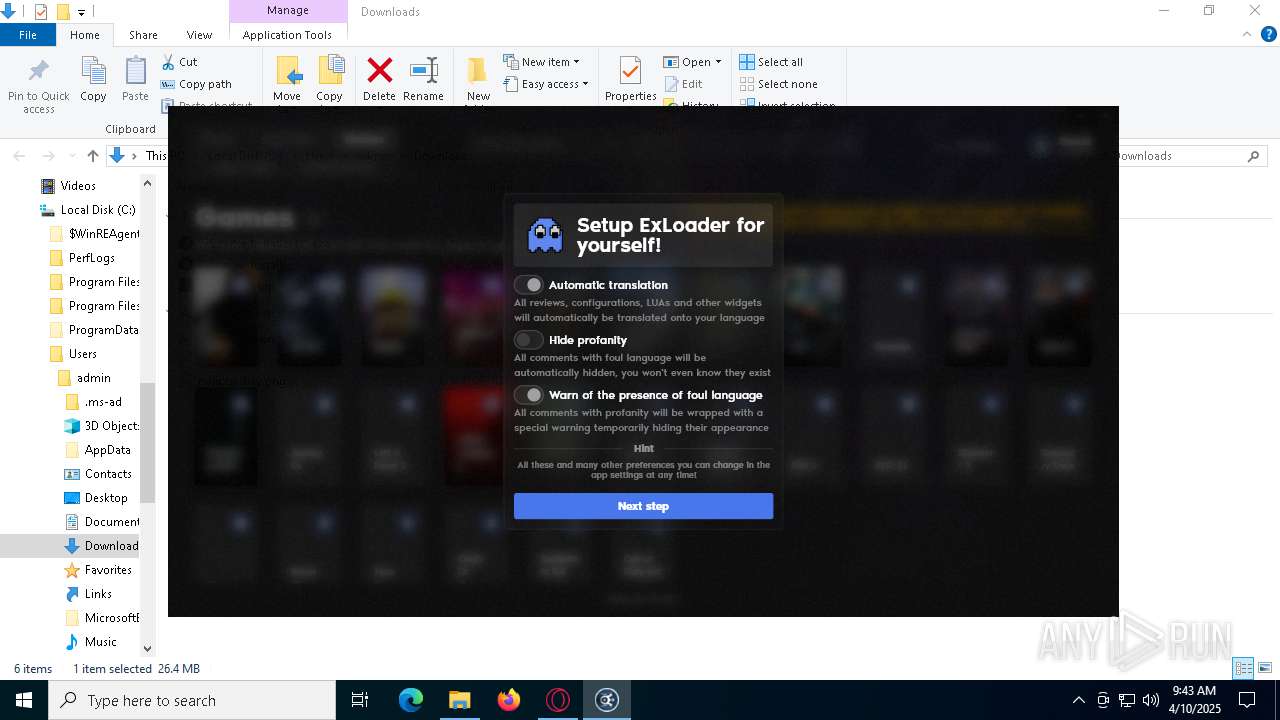Screen dimensions: 1280x720
Task: Select Links in navigation pane
Action: pos(98,594)
